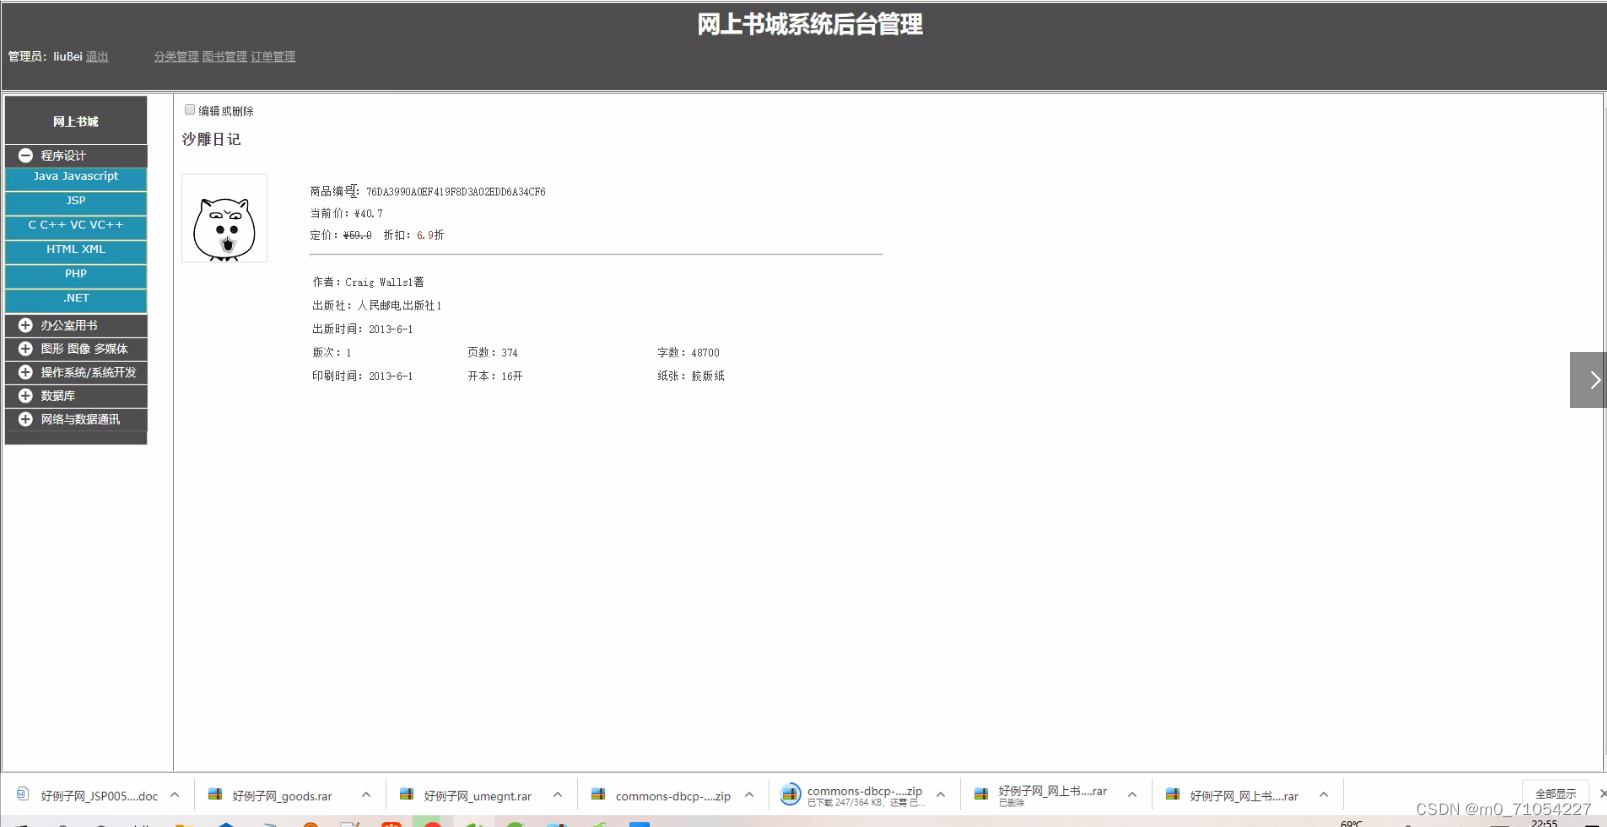Expand the 网络与数据通讯 category
This screenshot has width=1607, height=827.
tap(76, 420)
